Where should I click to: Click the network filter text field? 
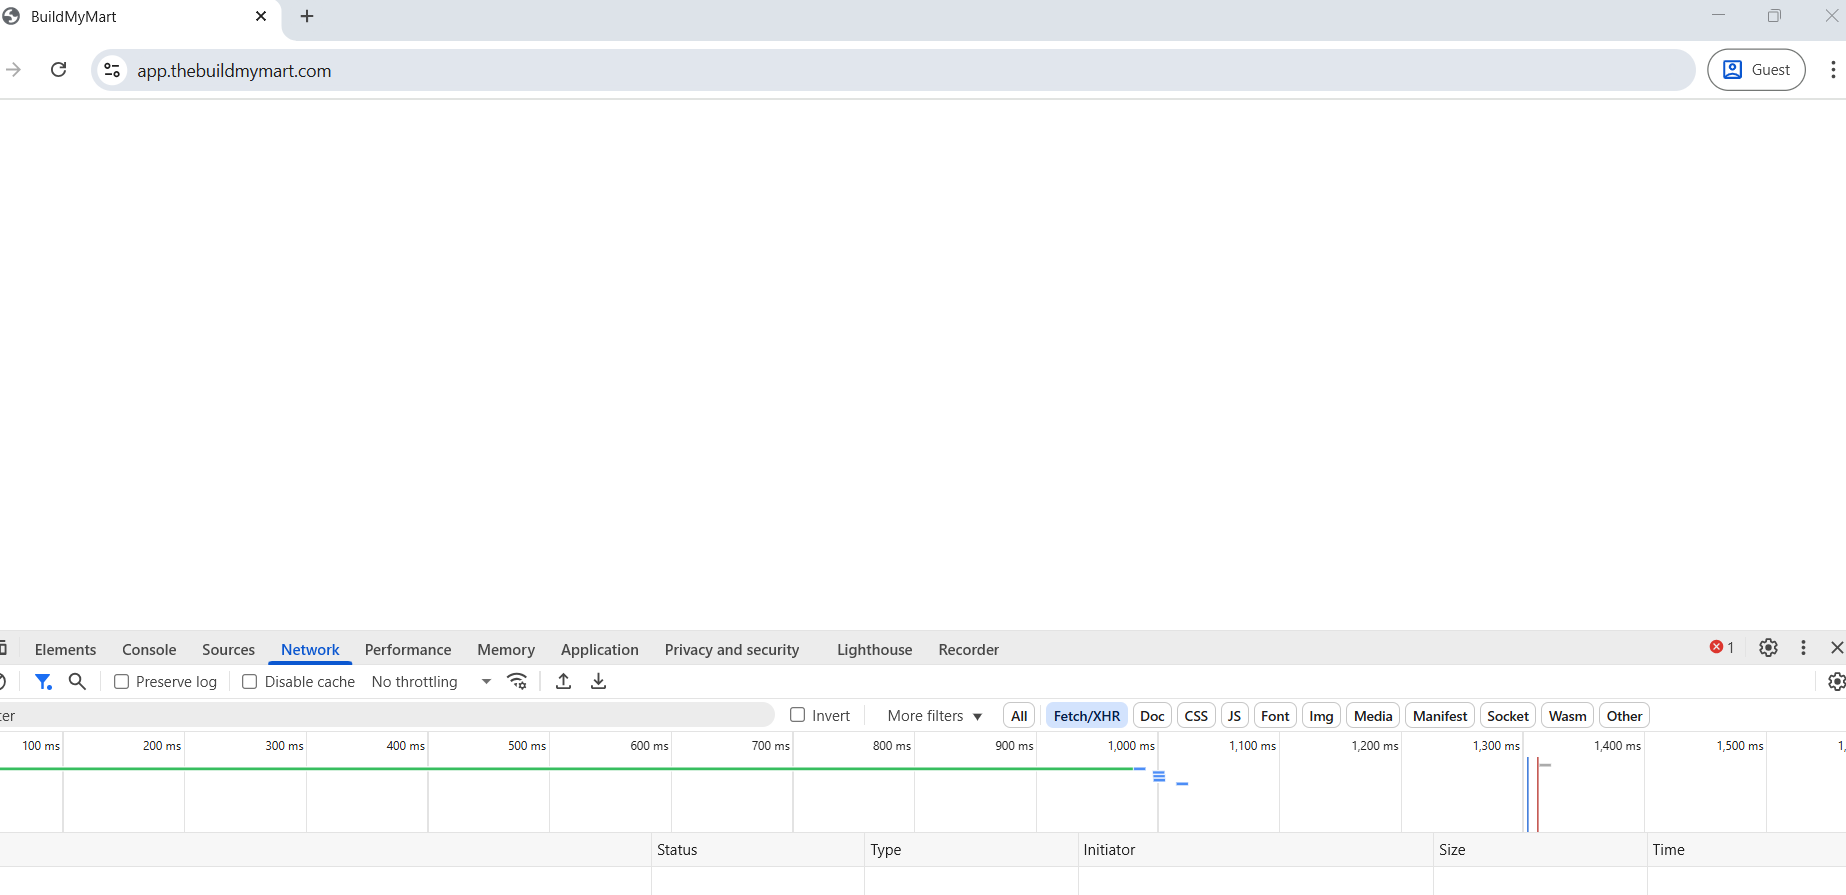pyautogui.click(x=386, y=716)
